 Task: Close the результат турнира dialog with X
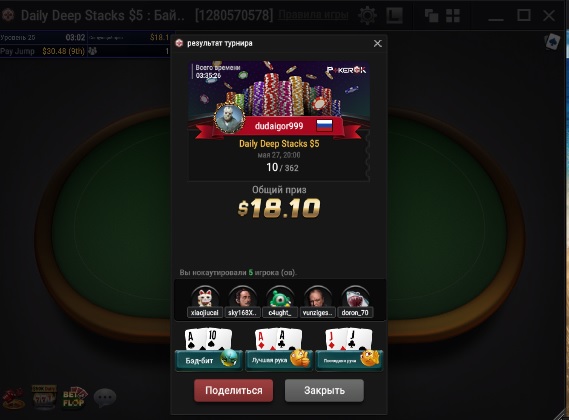tap(377, 44)
